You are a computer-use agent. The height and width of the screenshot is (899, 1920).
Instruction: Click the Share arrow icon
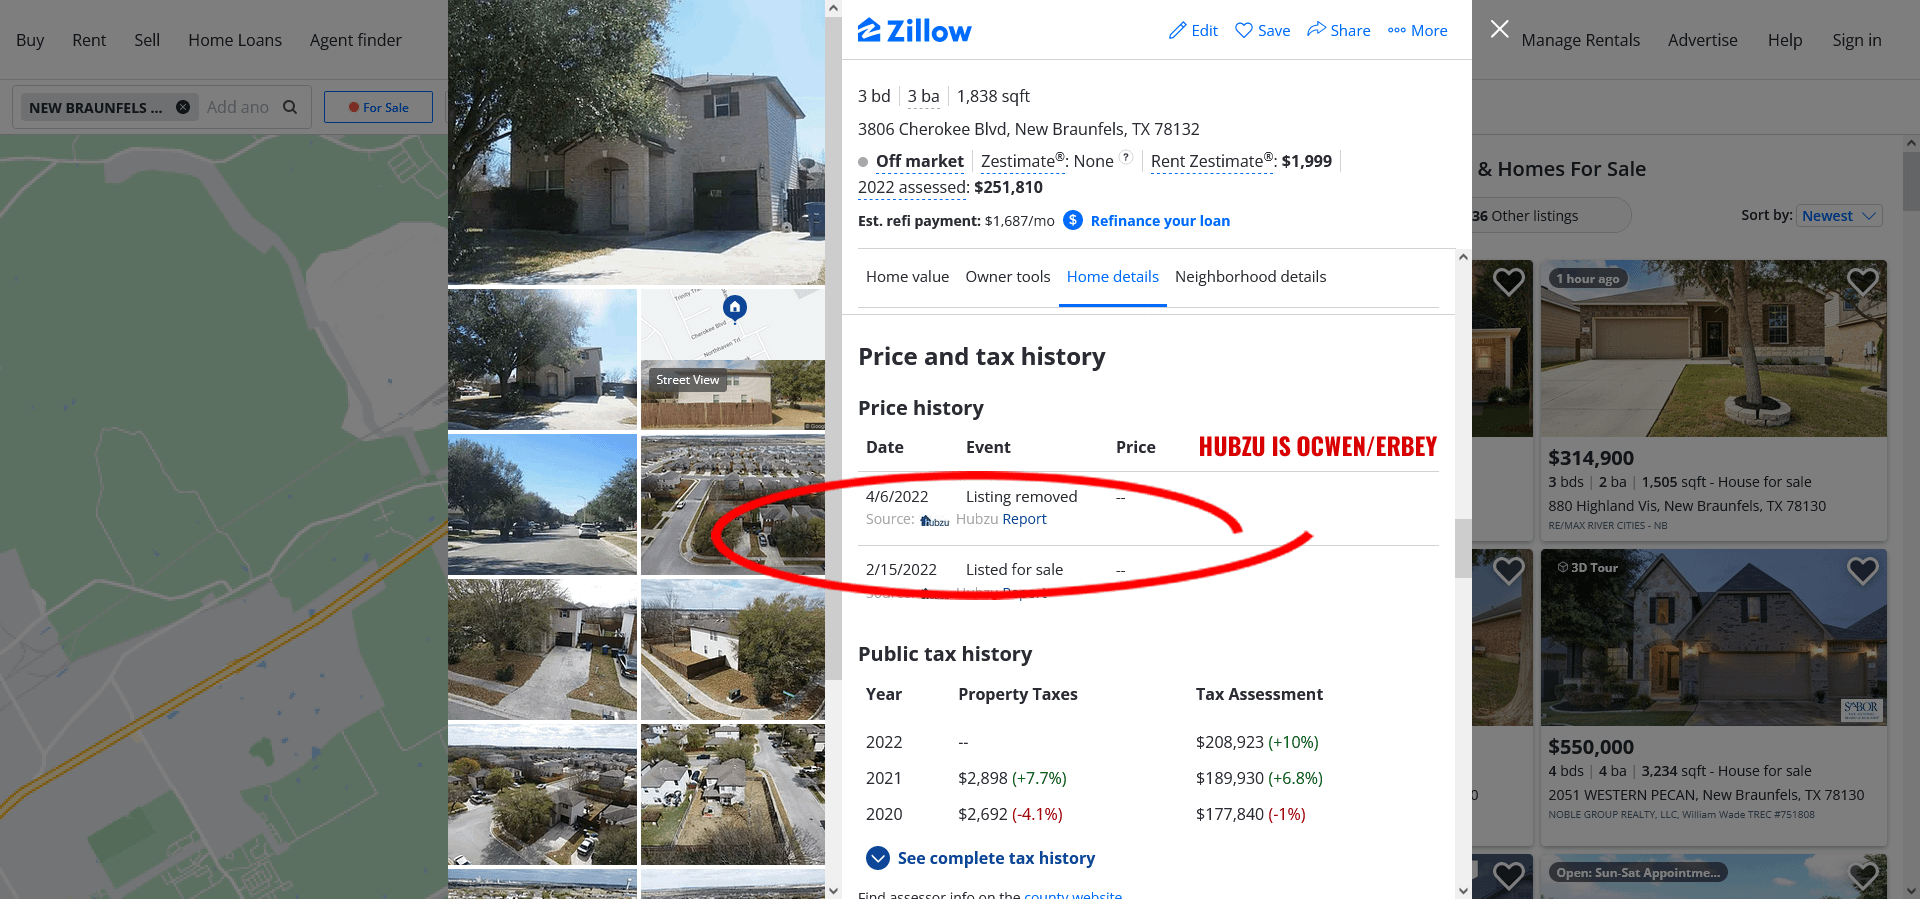[x=1316, y=29]
